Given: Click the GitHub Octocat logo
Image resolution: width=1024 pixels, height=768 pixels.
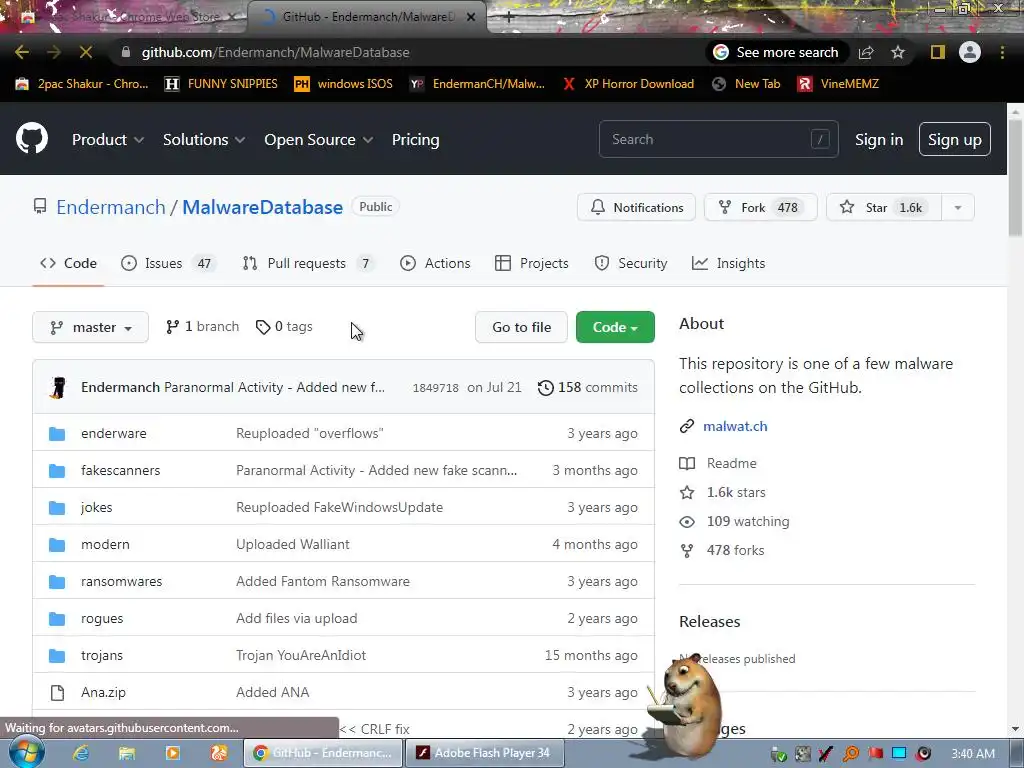Looking at the screenshot, I should tap(31, 138).
